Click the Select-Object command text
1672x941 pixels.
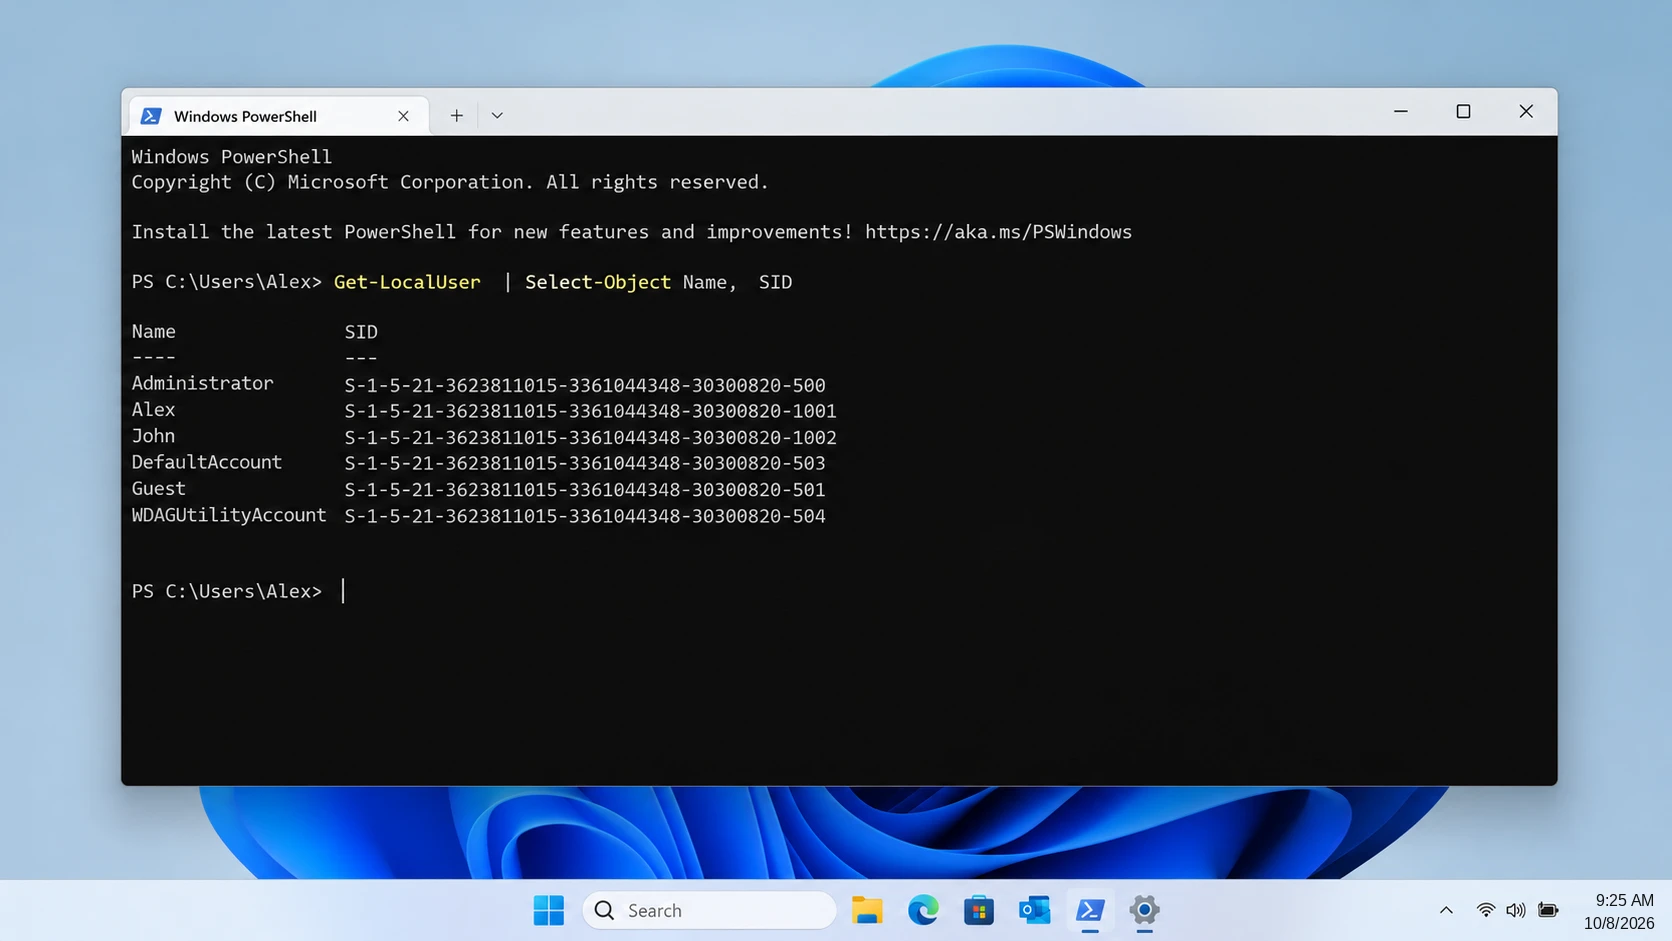click(x=598, y=282)
